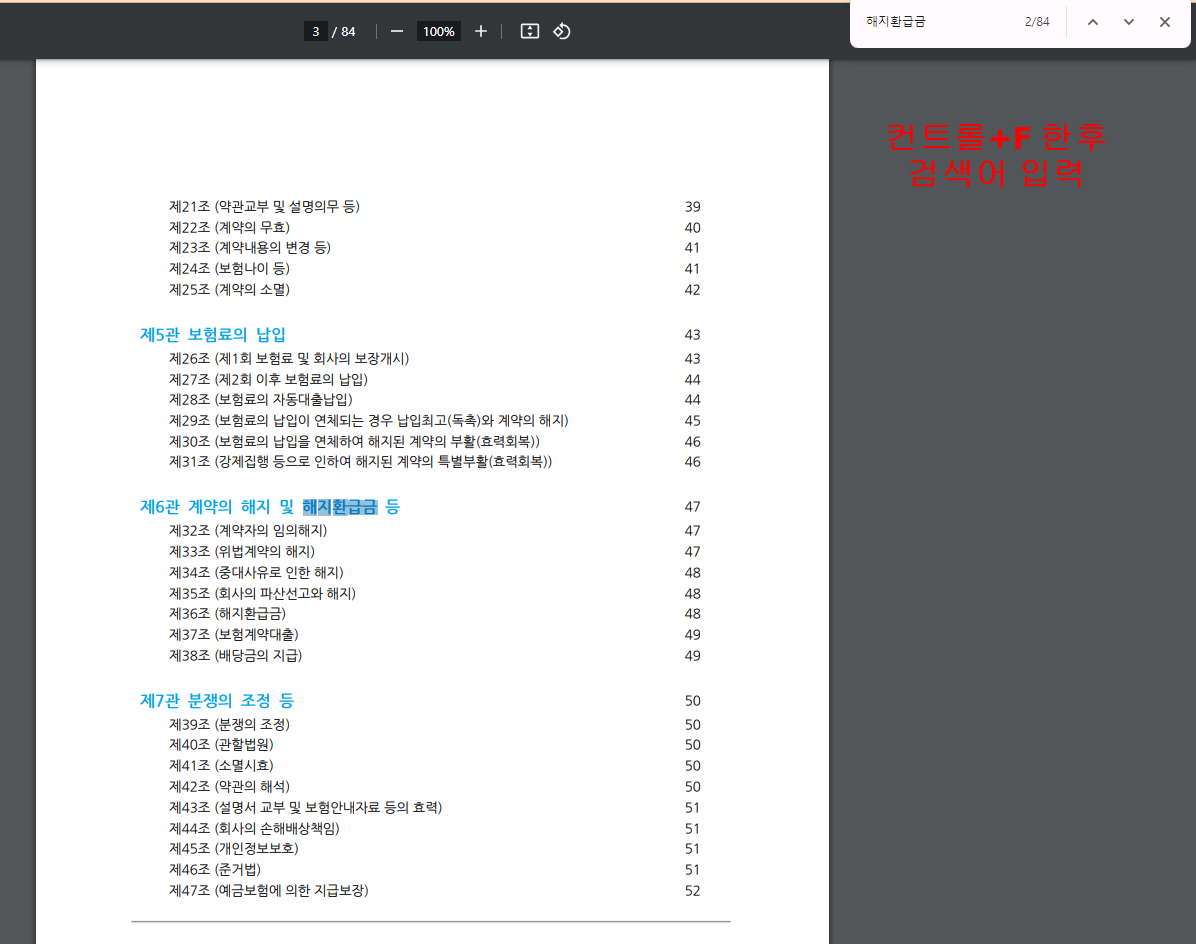Open 제32조 (계약자의 임의해지) entry
The width and height of the screenshot is (1196, 944).
[248, 531]
